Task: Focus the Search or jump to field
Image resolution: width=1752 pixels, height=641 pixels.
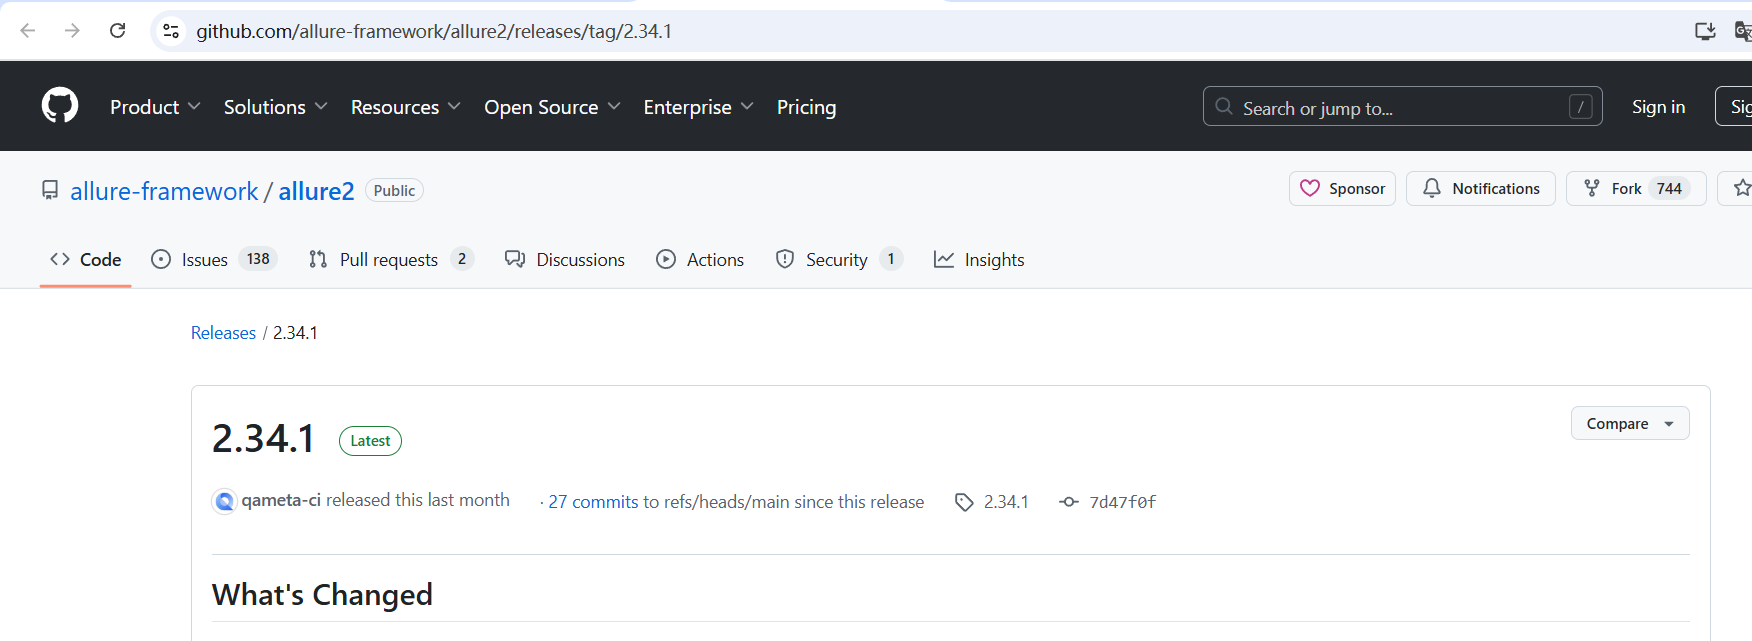Action: coord(1402,106)
